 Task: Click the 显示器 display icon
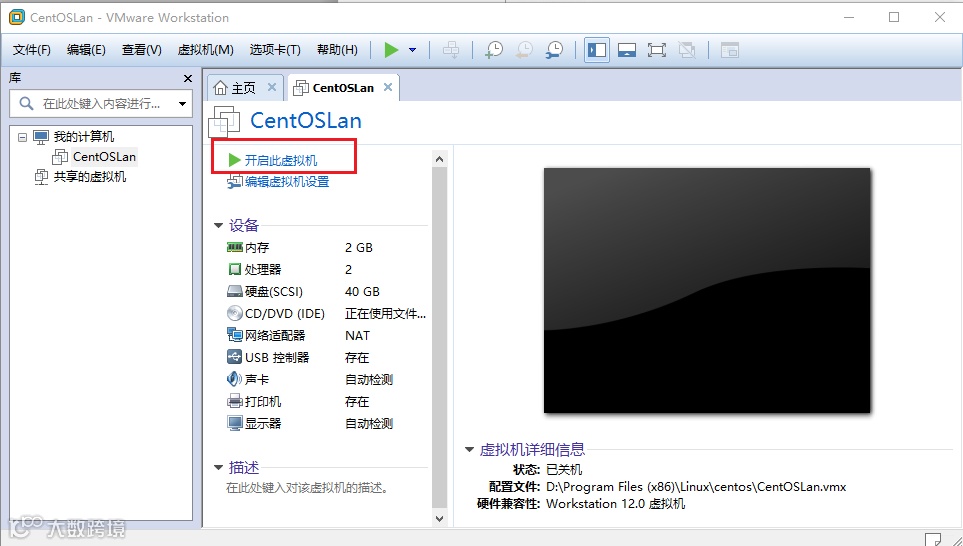[x=235, y=424]
